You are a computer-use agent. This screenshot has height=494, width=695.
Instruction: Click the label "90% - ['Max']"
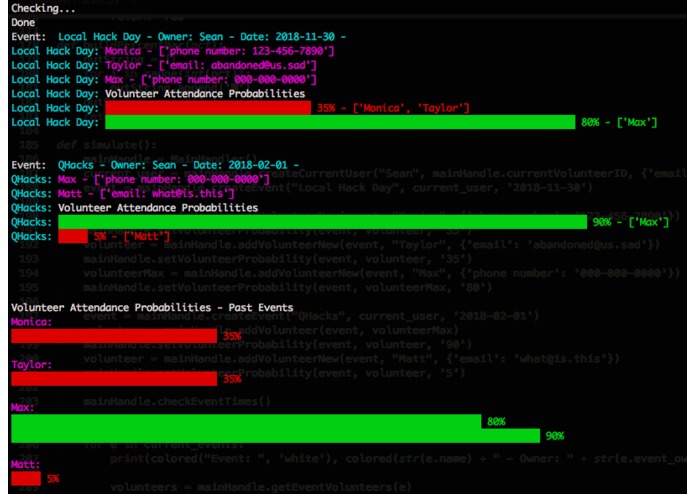pyautogui.click(x=631, y=222)
